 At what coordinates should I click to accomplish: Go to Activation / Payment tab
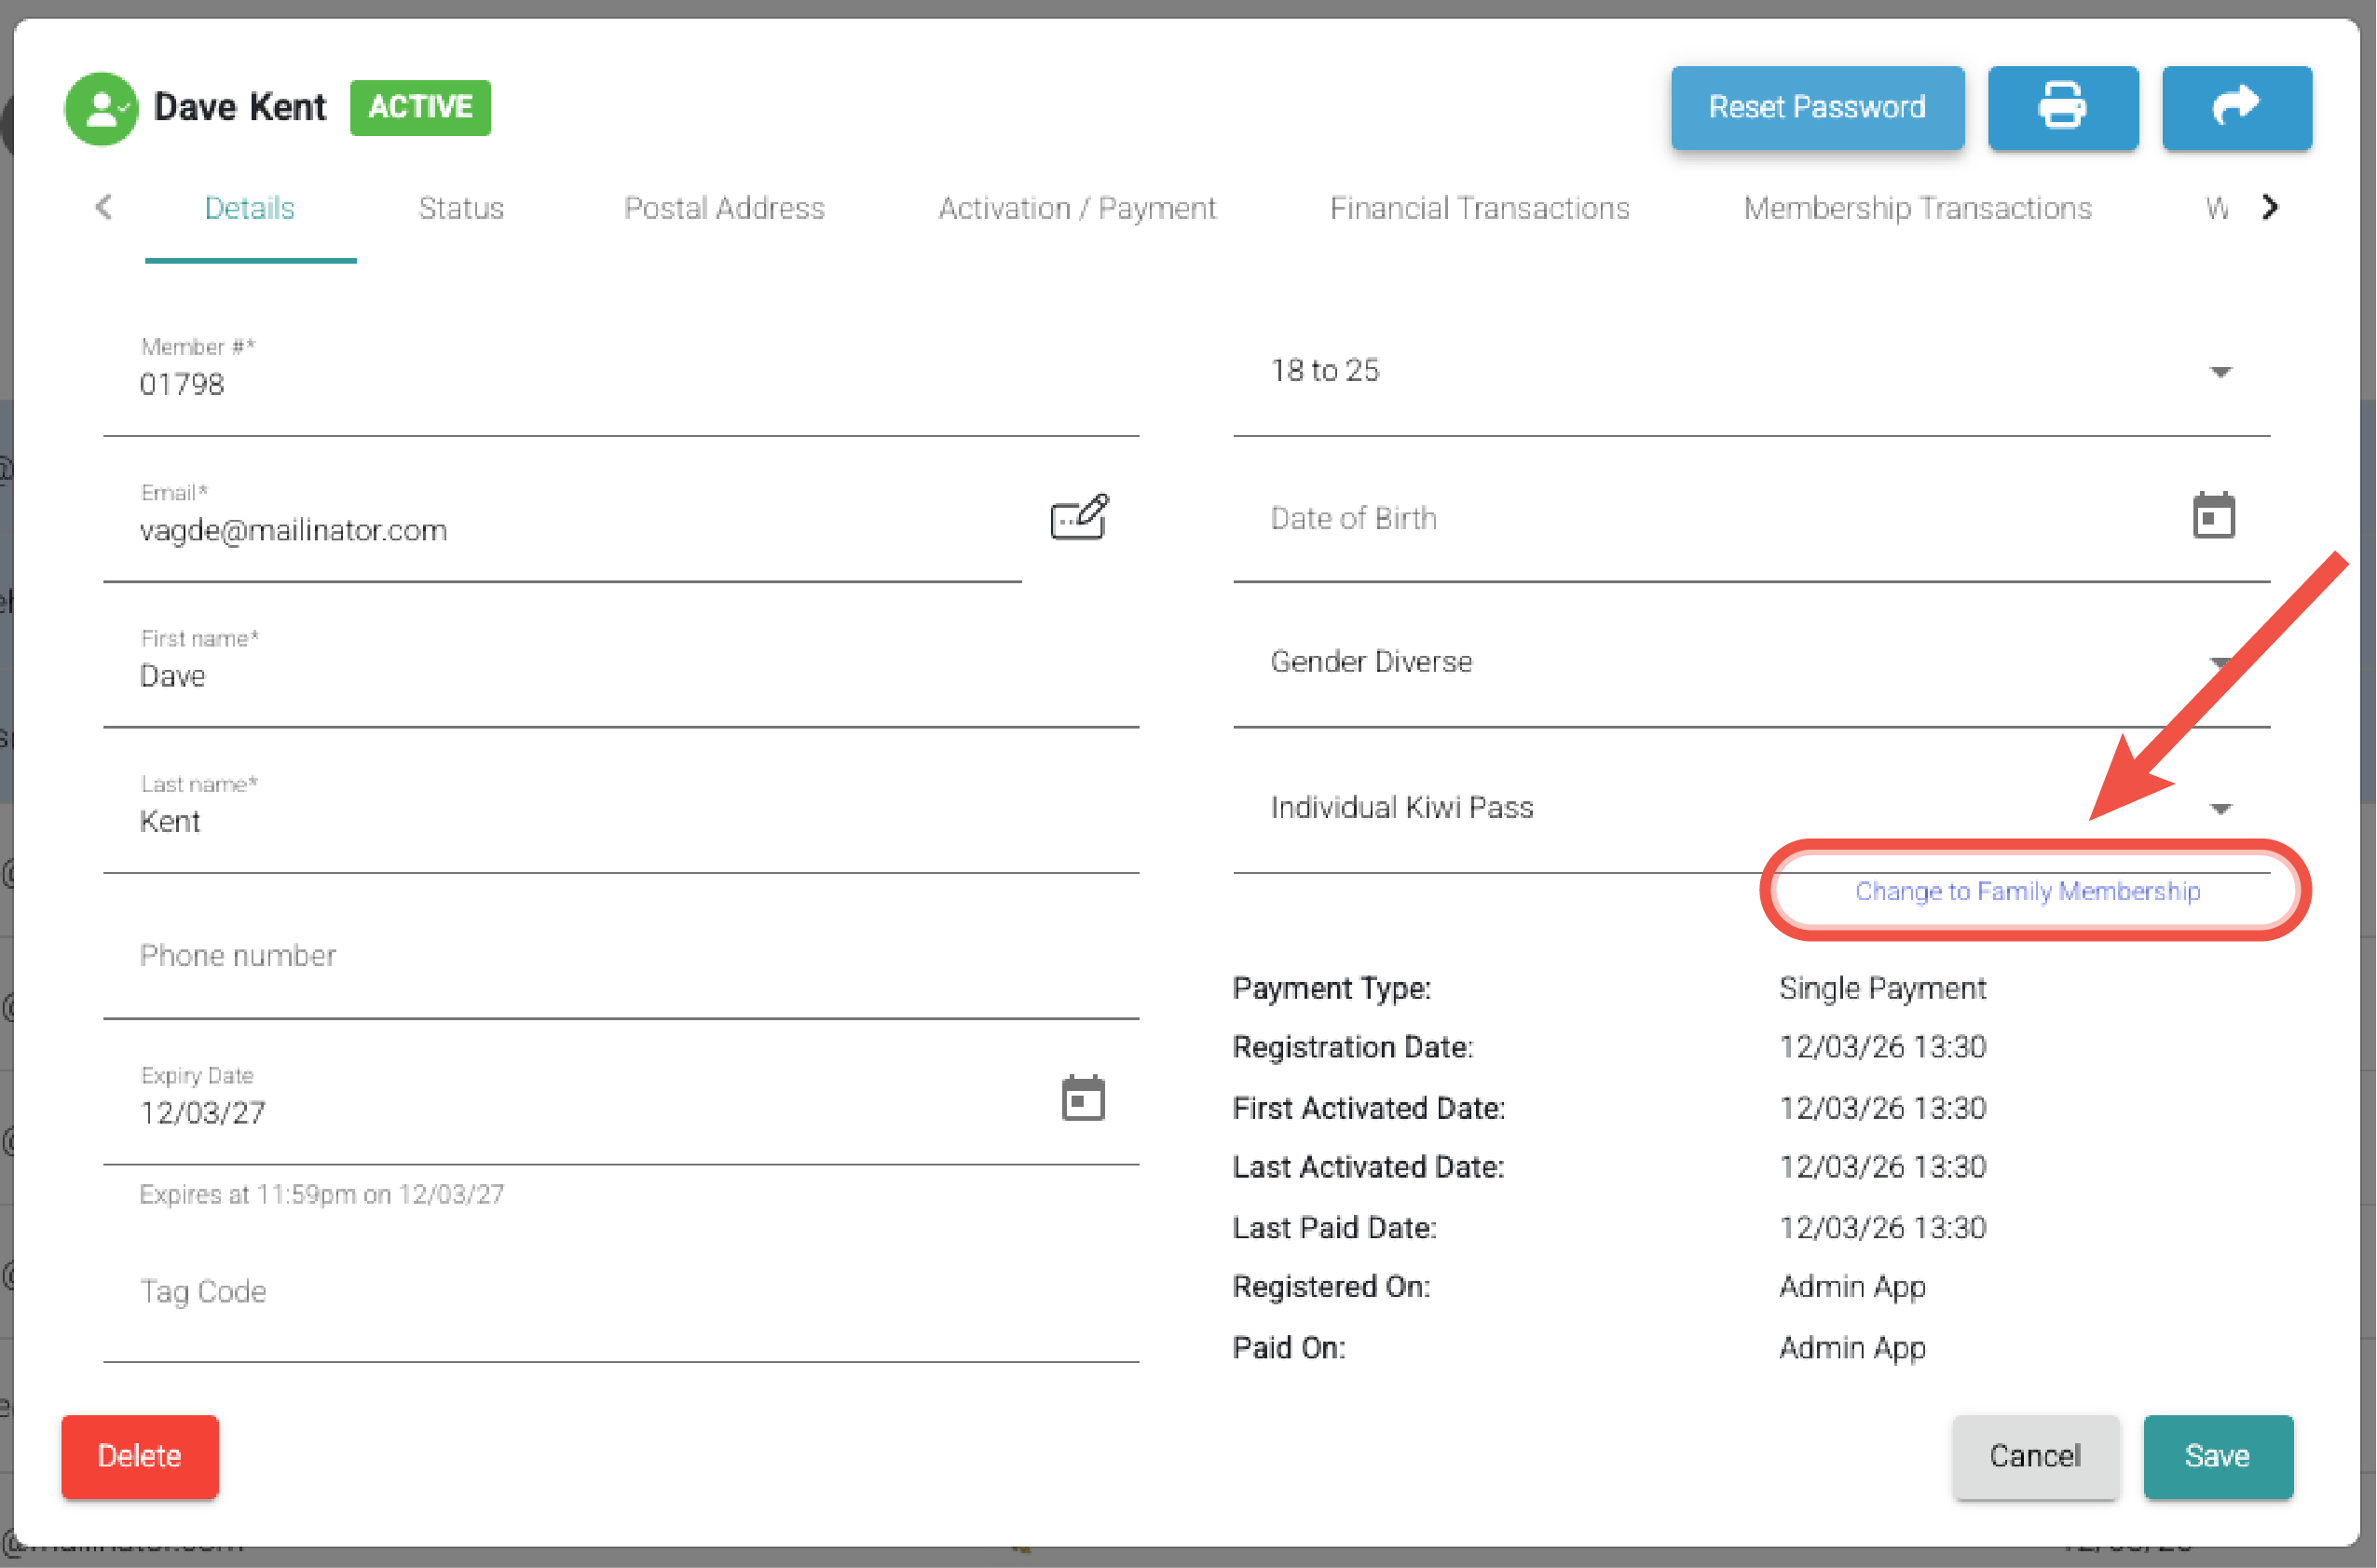[x=1077, y=208]
